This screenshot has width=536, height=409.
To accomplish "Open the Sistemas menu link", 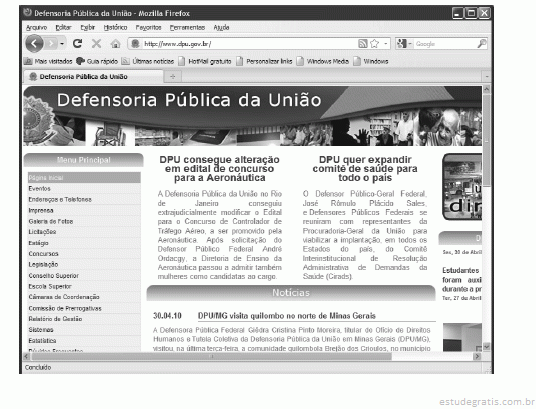I will tap(41, 330).
